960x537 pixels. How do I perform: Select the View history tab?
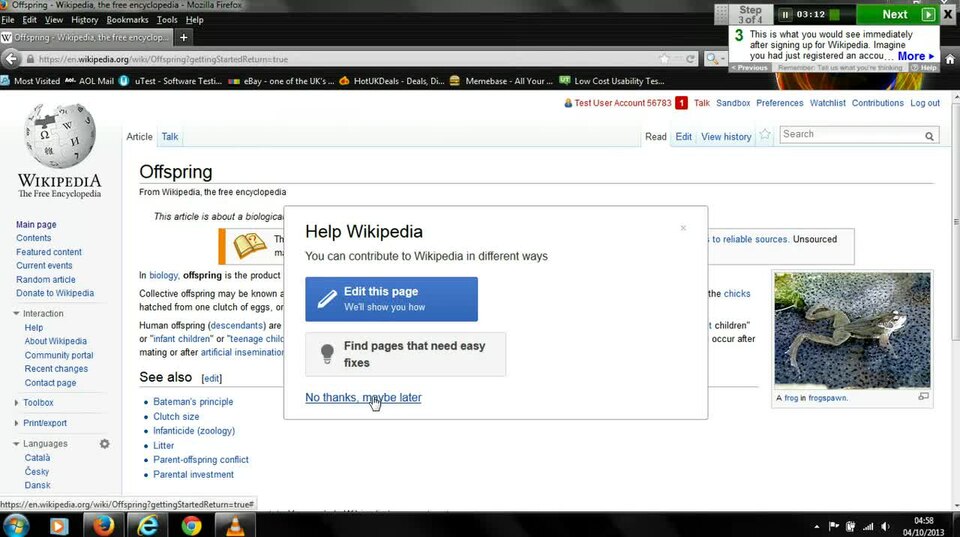[x=726, y=137]
